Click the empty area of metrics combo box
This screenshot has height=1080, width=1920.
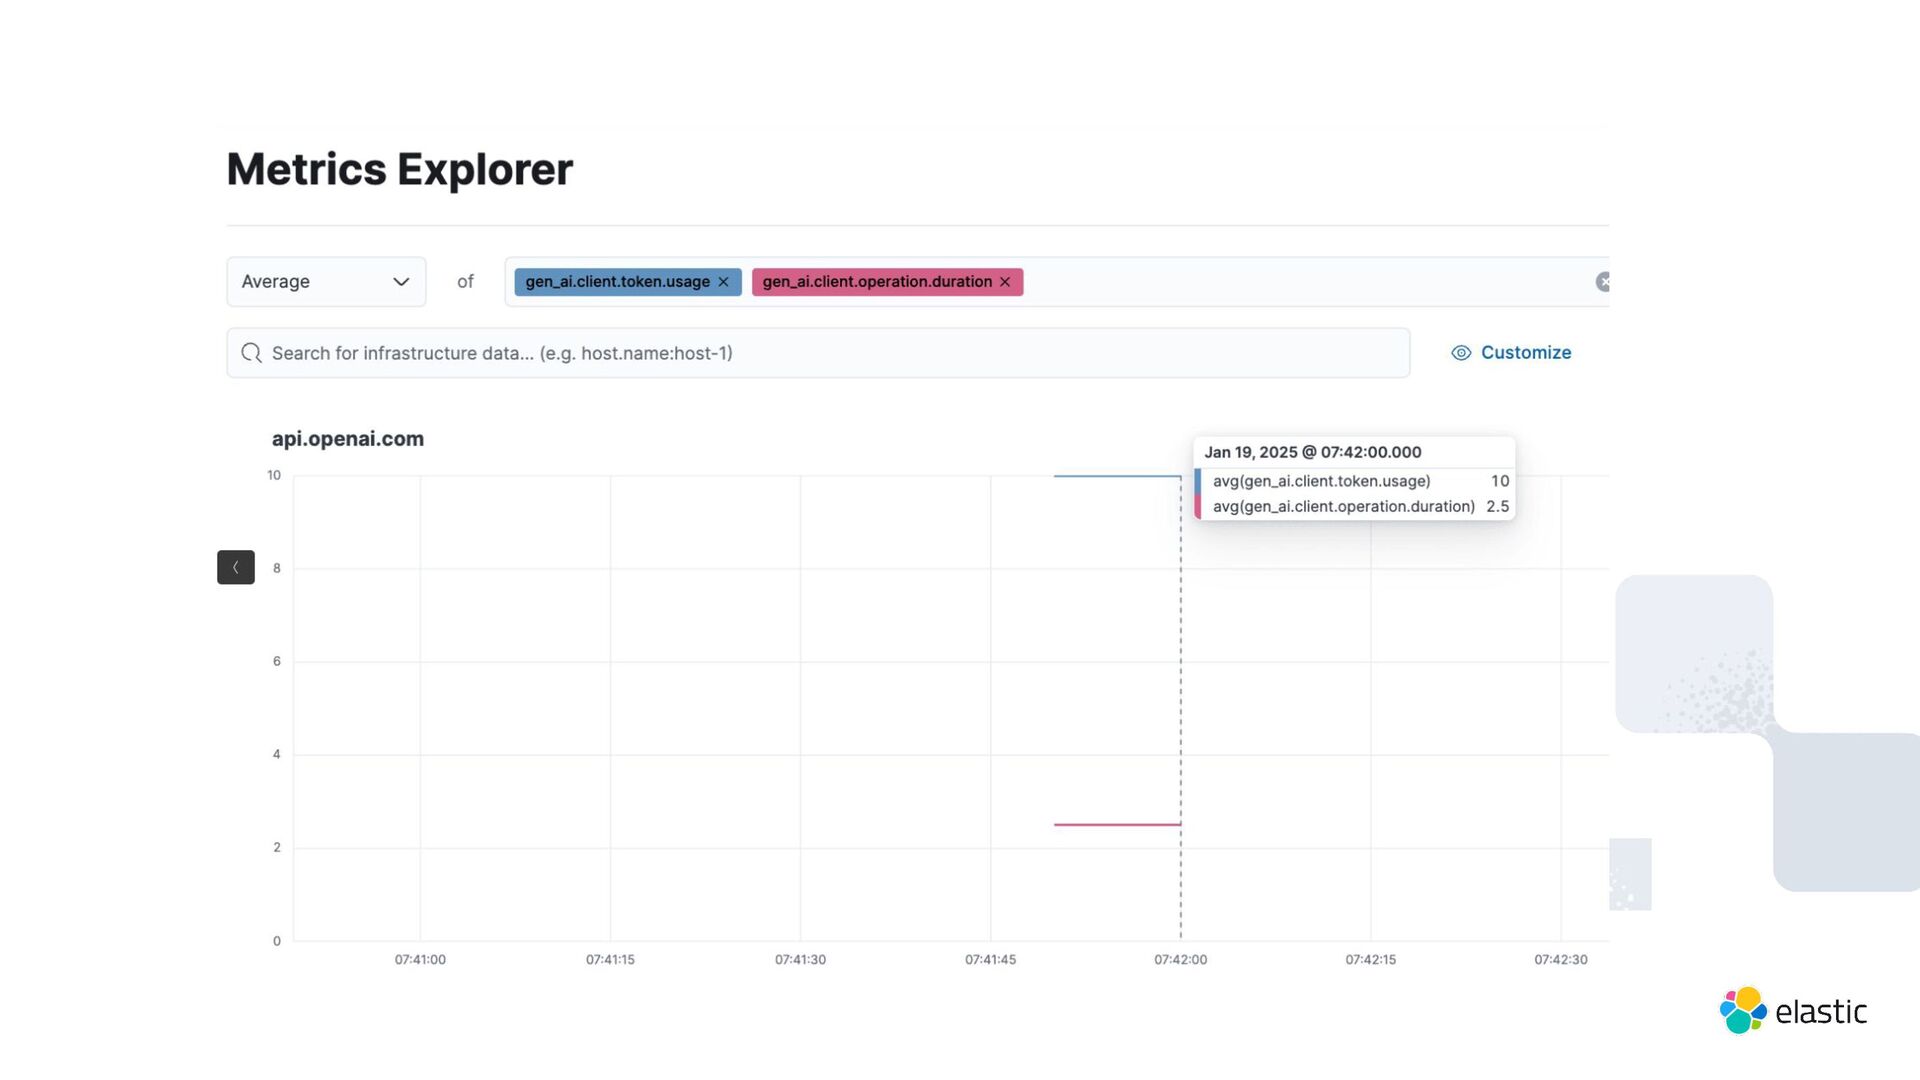pos(1300,282)
